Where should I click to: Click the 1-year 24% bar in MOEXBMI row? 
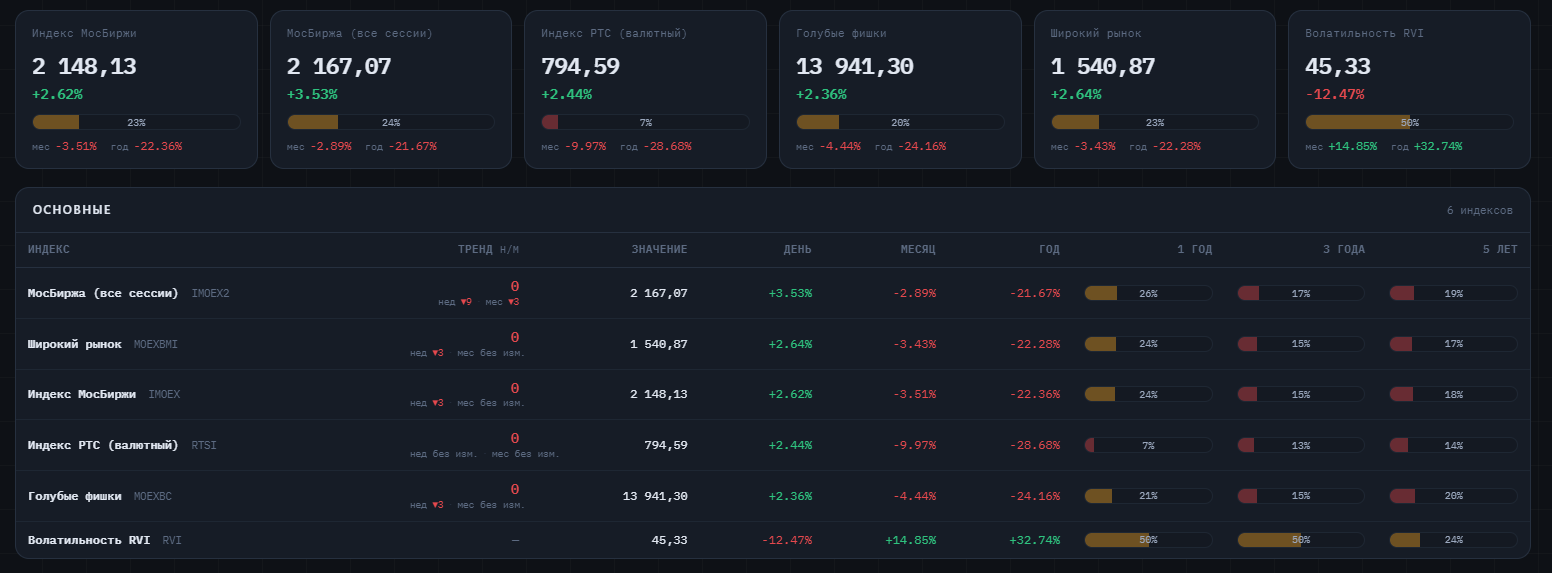[x=1148, y=344]
